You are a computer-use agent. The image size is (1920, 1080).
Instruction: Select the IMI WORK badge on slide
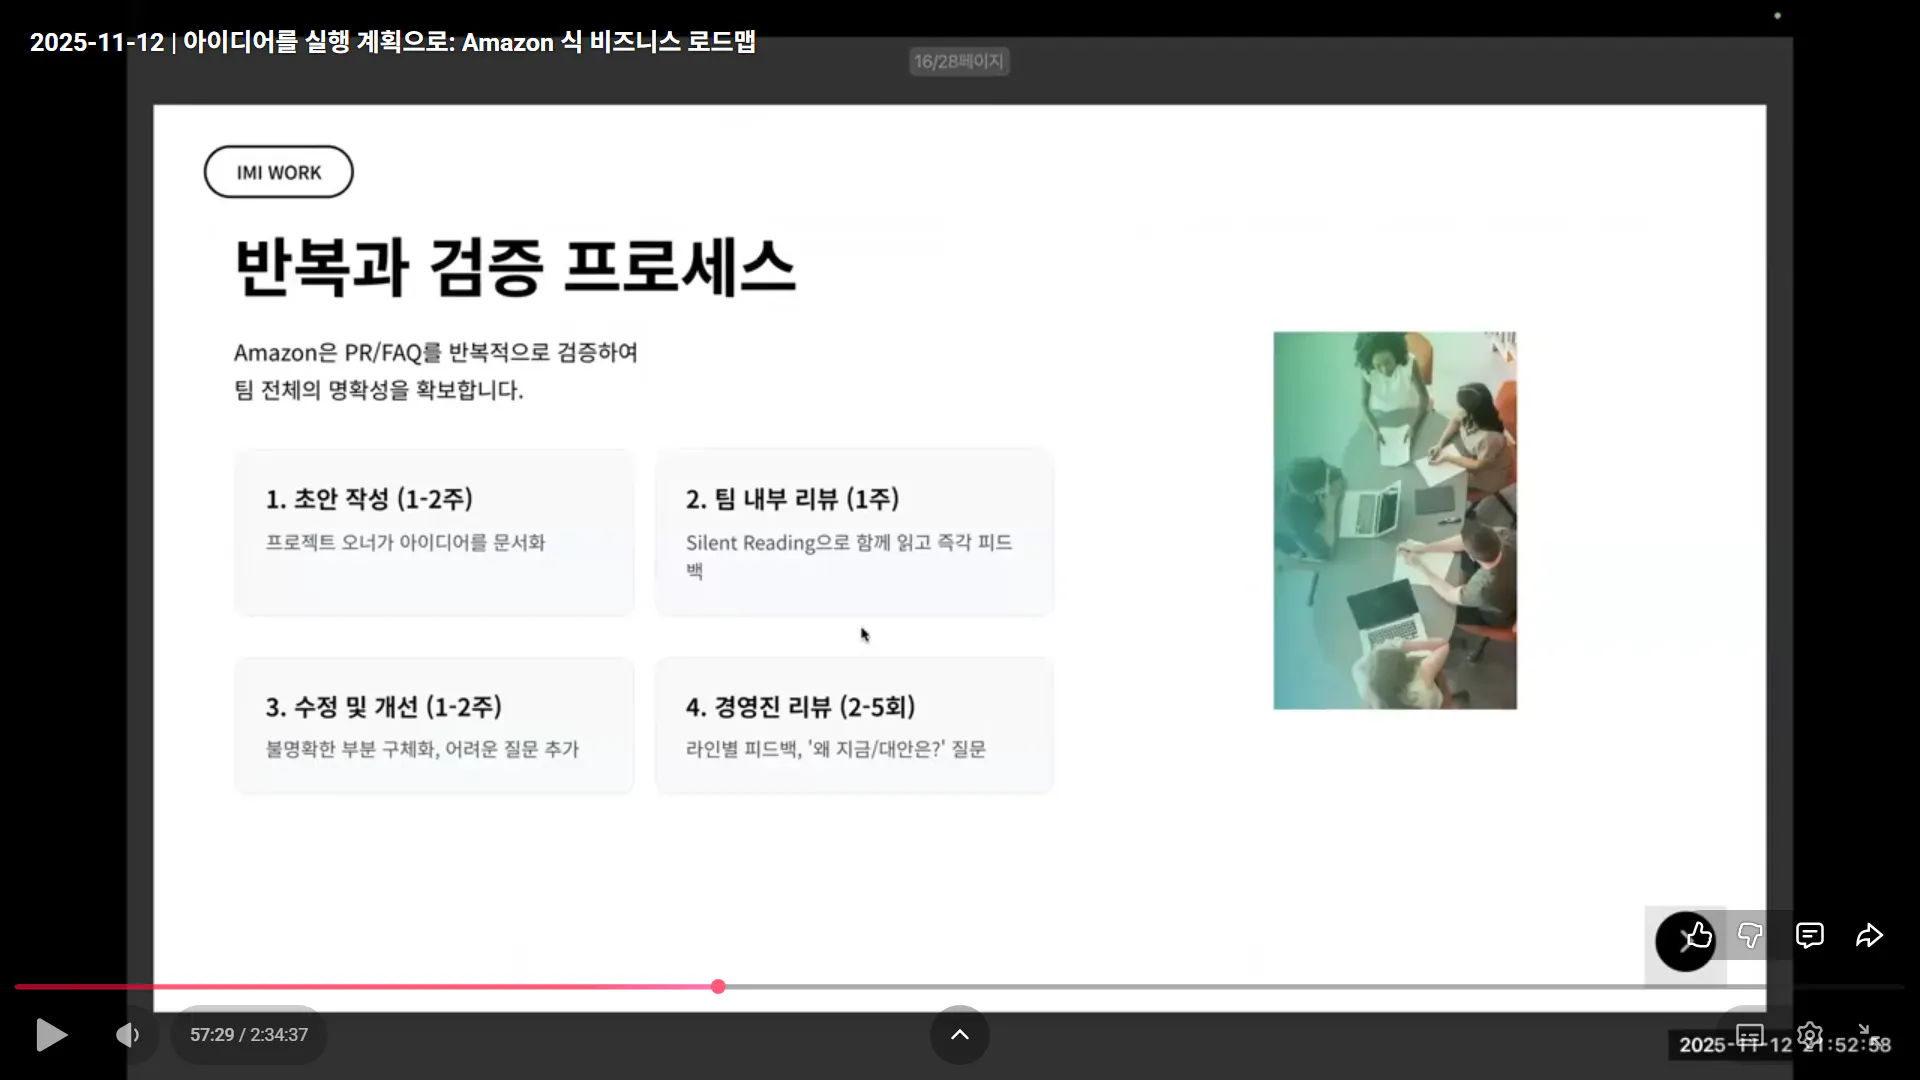coord(278,171)
